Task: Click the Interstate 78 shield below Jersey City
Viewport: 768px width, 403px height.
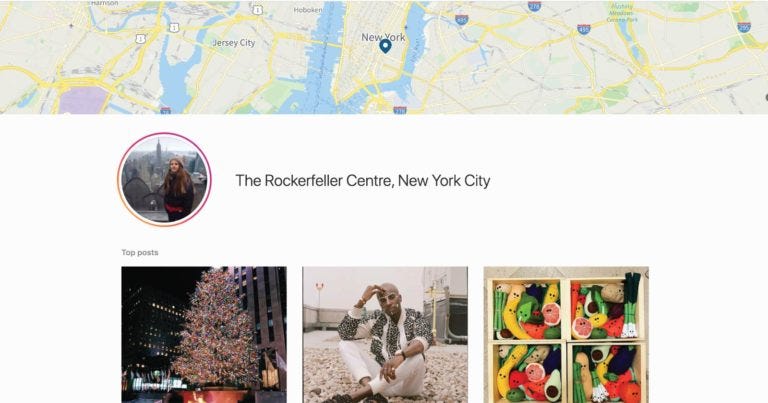Action: 166,111
